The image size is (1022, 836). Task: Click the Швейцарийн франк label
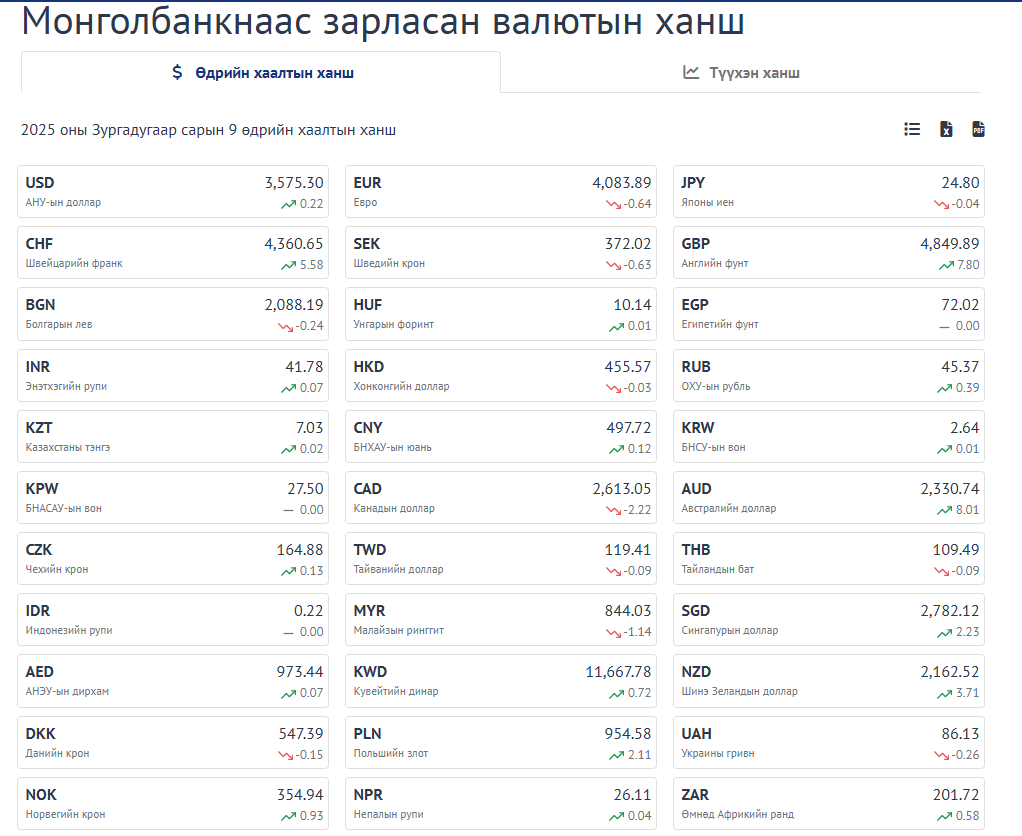[74, 263]
